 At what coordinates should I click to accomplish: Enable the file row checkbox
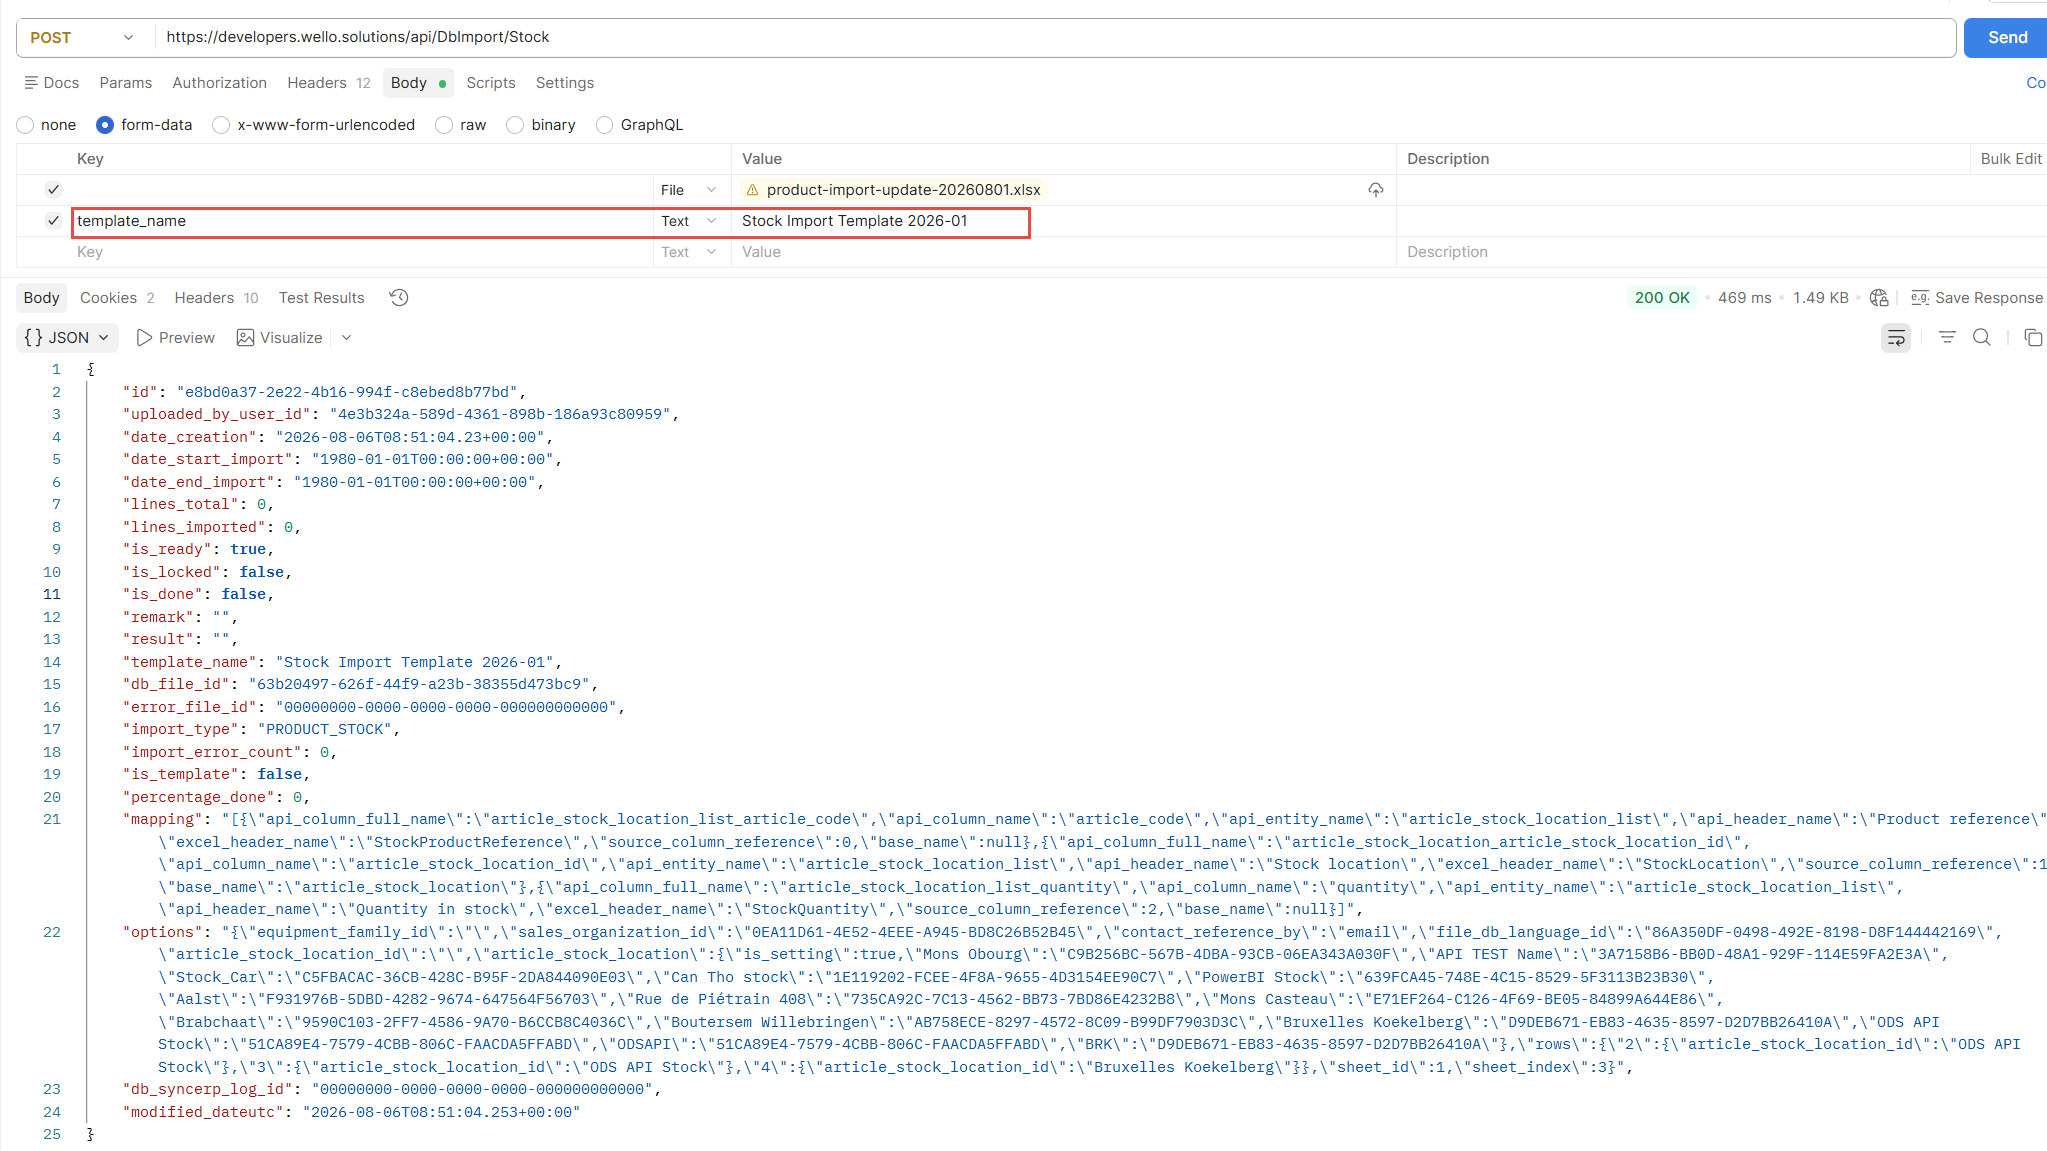point(54,190)
